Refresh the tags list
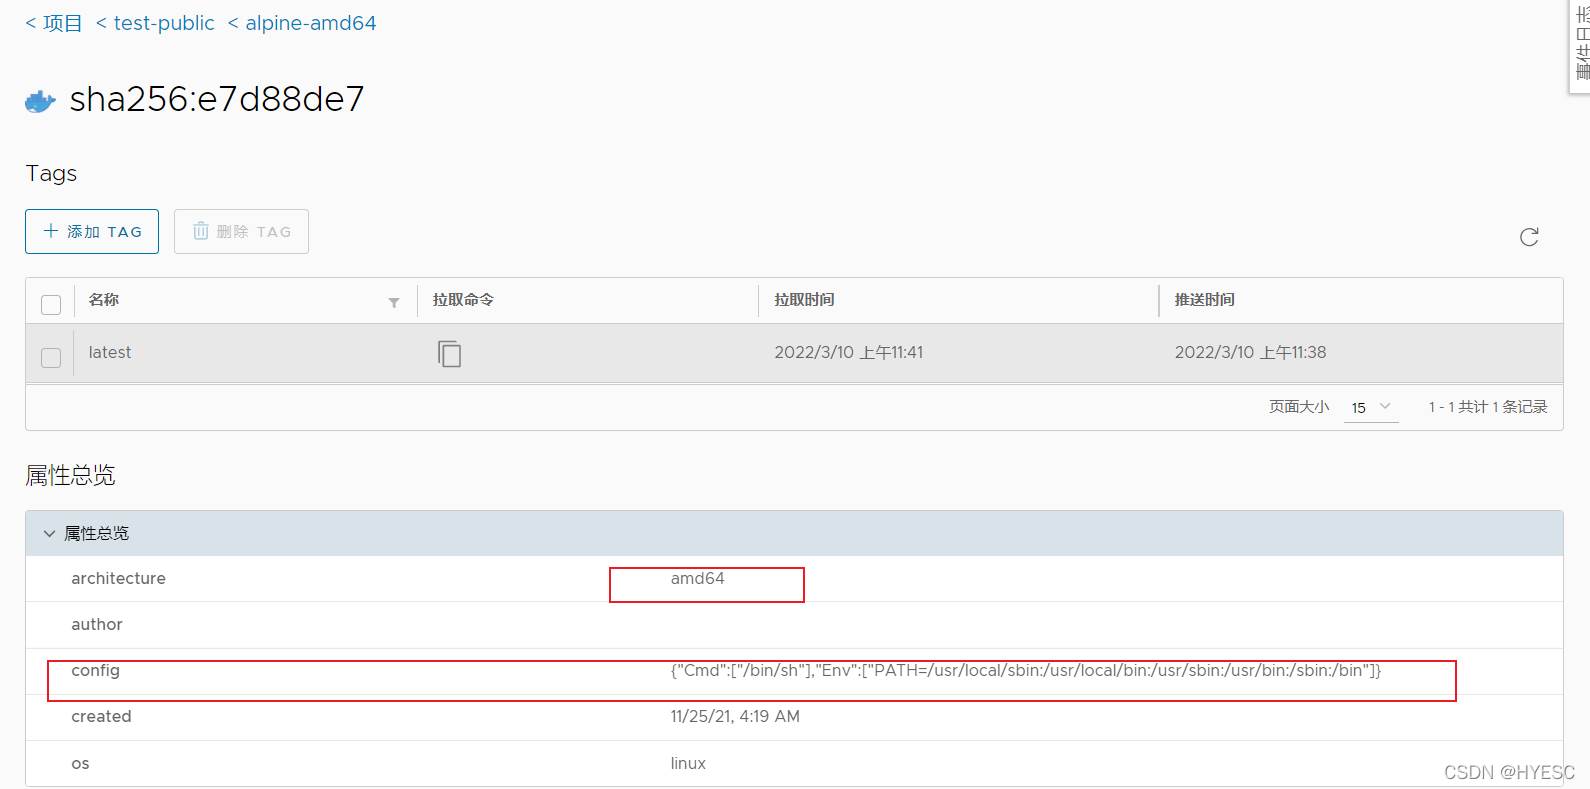Screen dimensions: 1590x789 tap(1529, 237)
